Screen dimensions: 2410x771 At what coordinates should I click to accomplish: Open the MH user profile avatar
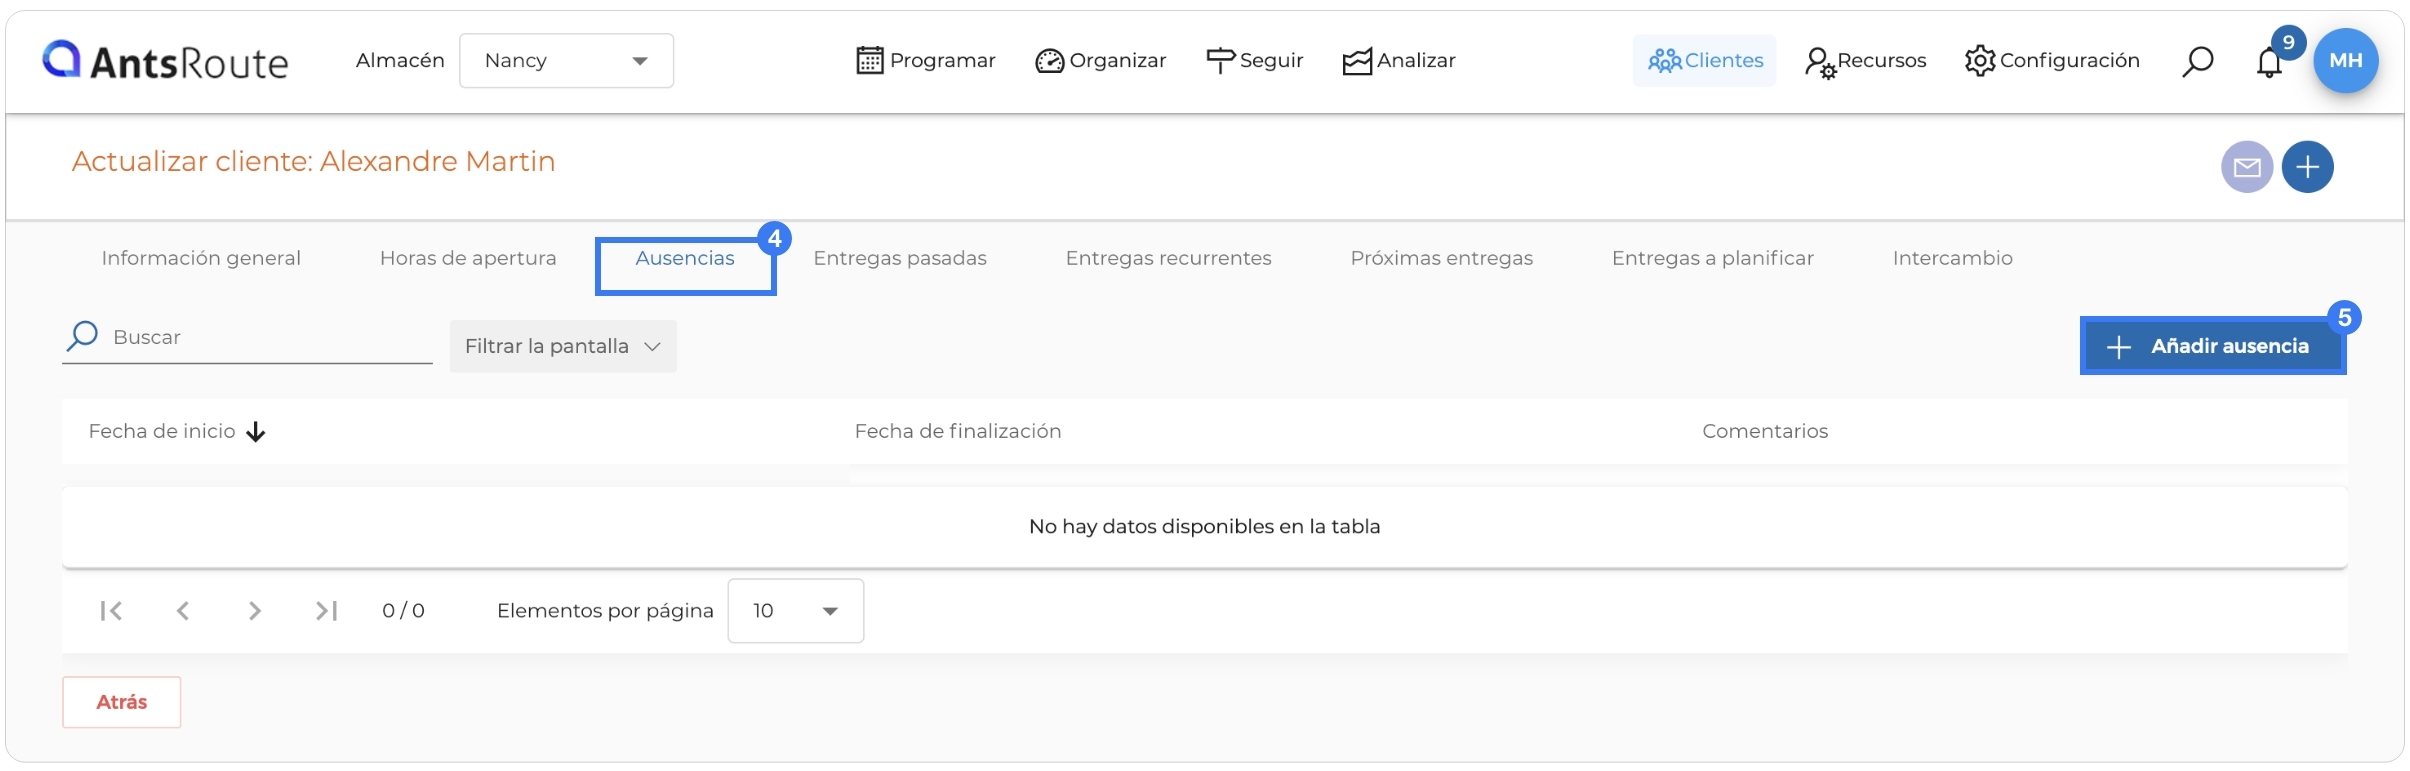point(2346,61)
